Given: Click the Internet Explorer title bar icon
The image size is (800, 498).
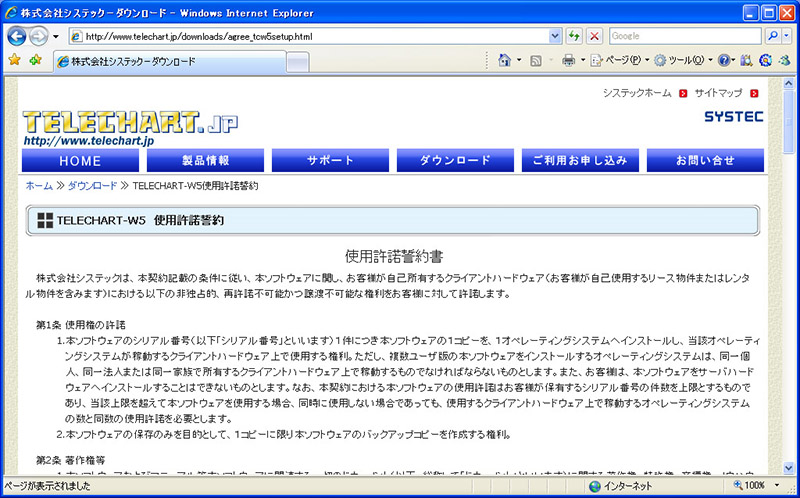Looking at the screenshot, I should tap(11, 13).
